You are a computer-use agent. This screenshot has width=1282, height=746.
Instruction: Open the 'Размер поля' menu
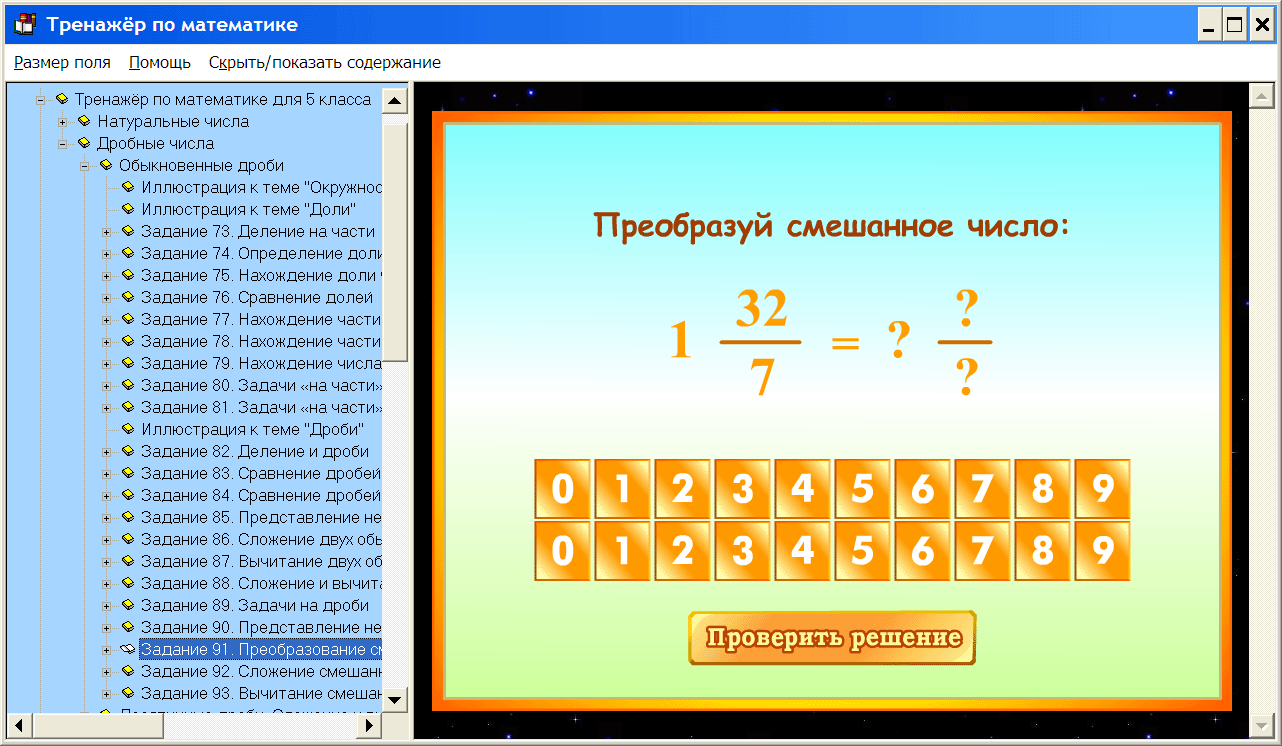(x=60, y=61)
